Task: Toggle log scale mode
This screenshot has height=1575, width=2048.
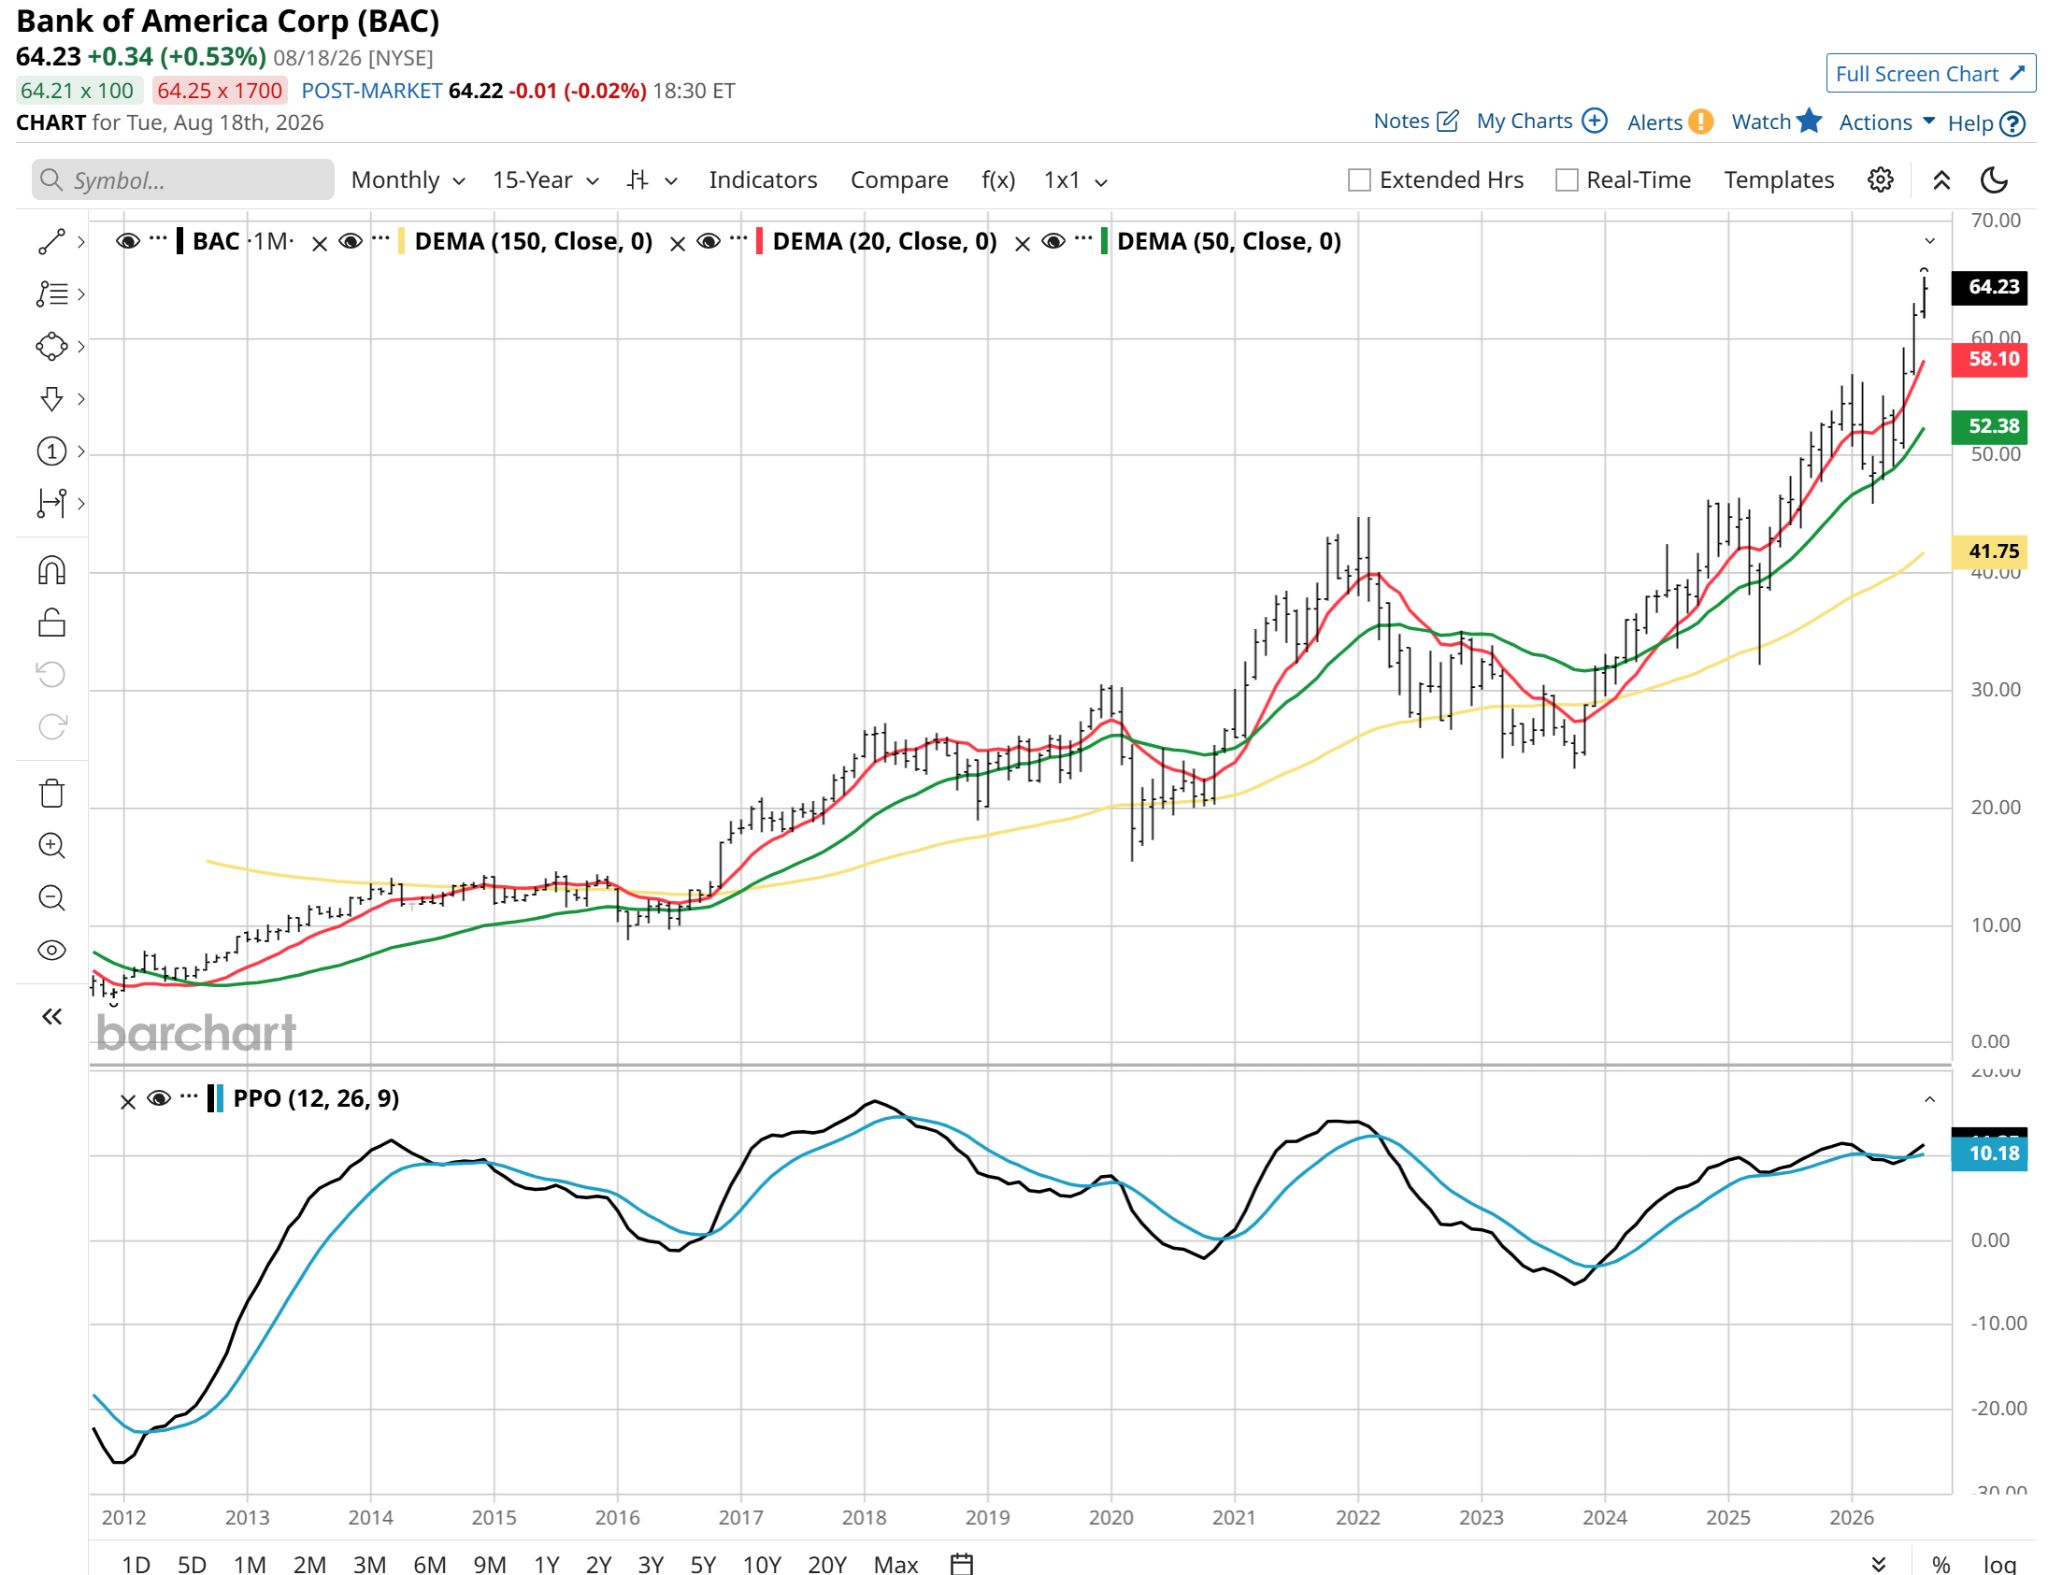Action: pyautogui.click(x=1999, y=1564)
